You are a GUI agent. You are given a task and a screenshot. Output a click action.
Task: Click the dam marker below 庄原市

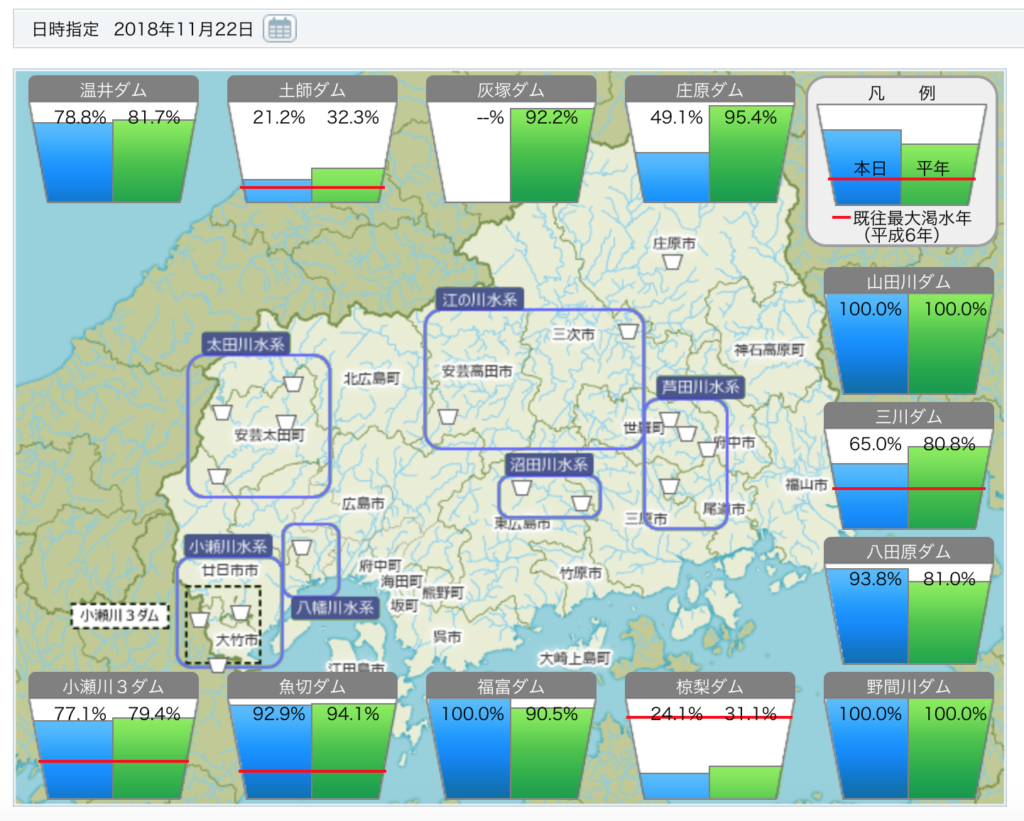tap(673, 262)
